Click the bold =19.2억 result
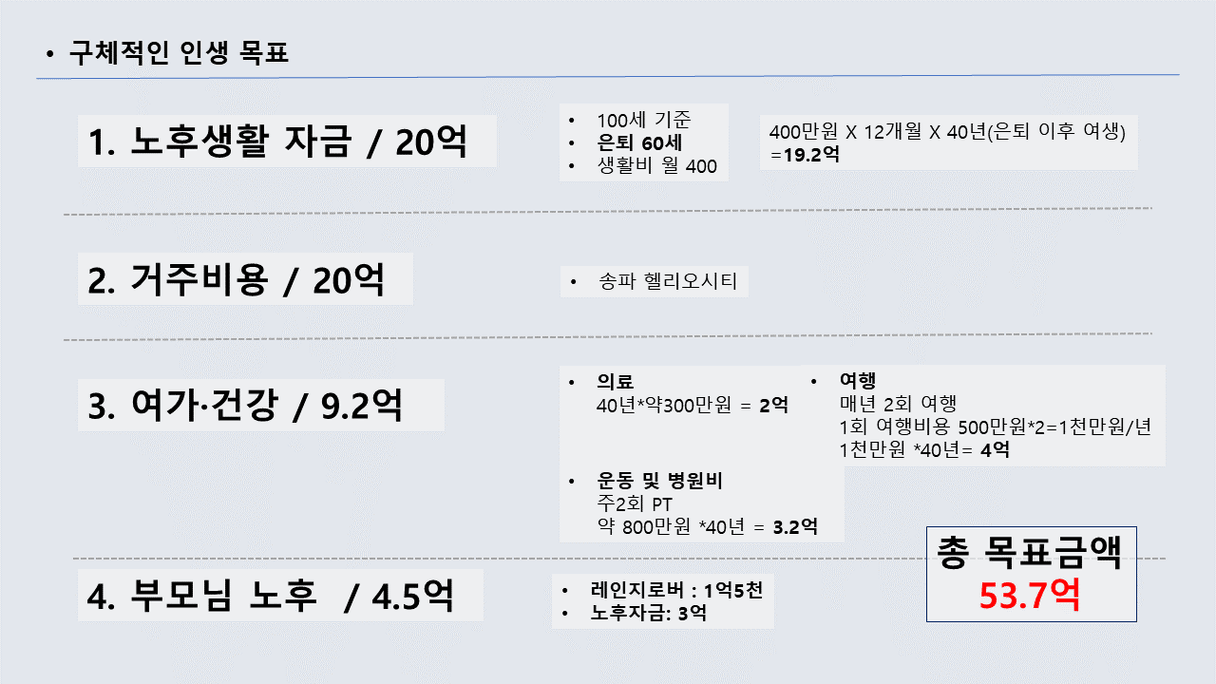 pyautogui.click(x=805, y=155)
